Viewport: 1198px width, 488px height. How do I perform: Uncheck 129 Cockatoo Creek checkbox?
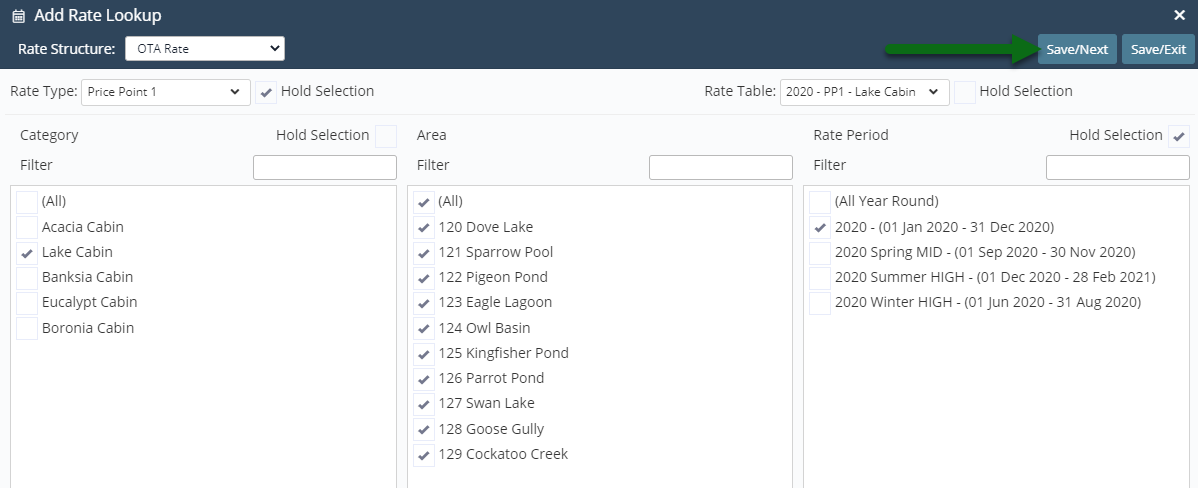click(423, 455)
